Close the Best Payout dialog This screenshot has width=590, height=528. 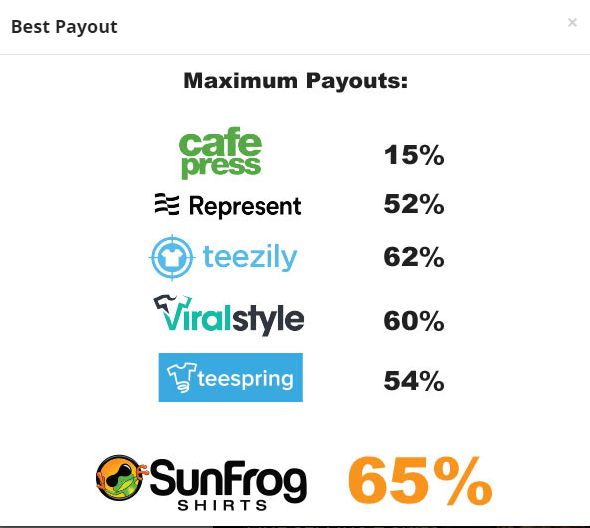coord(572,23)
